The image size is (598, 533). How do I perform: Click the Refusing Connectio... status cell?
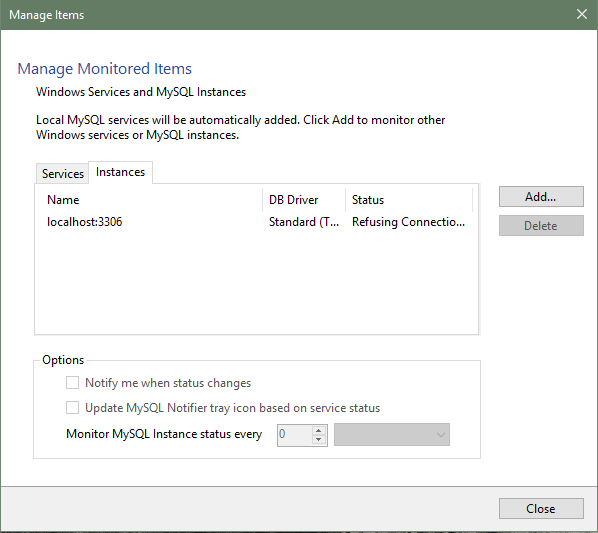pyautogui.click(x=408, y=222)
